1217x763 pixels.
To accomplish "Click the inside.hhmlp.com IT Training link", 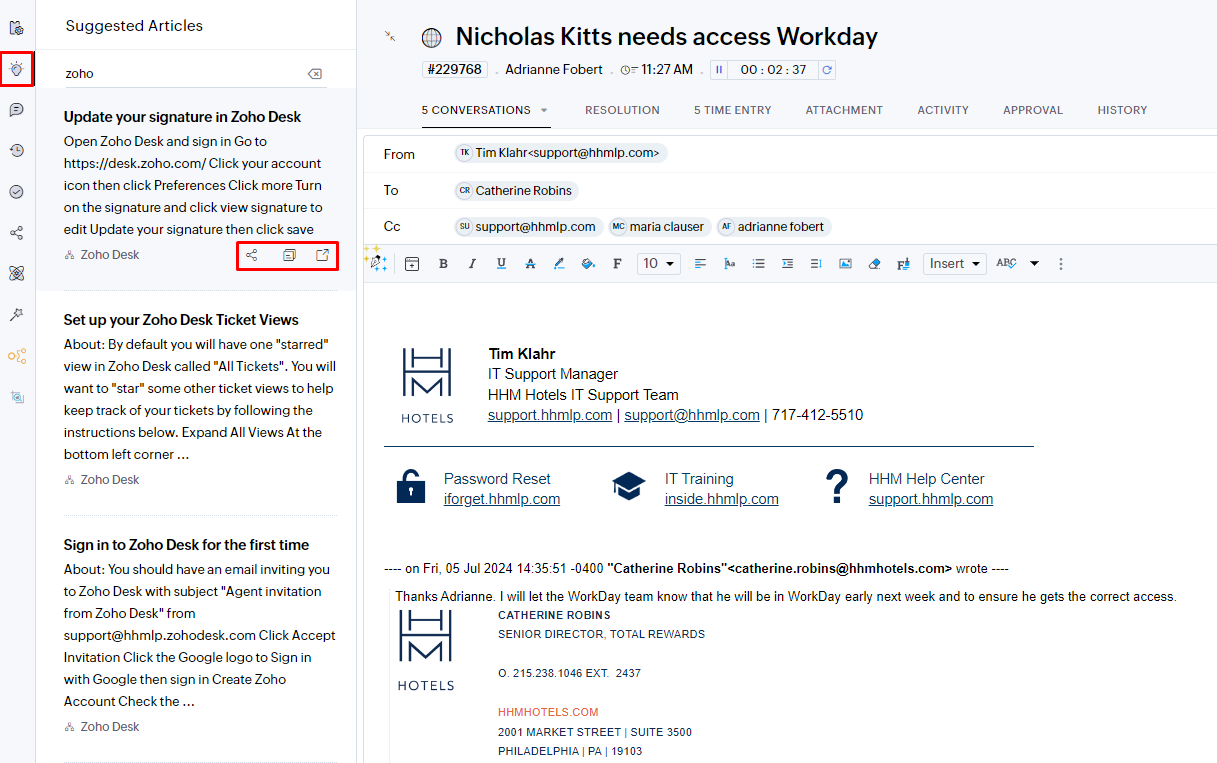I will (721, 499).
